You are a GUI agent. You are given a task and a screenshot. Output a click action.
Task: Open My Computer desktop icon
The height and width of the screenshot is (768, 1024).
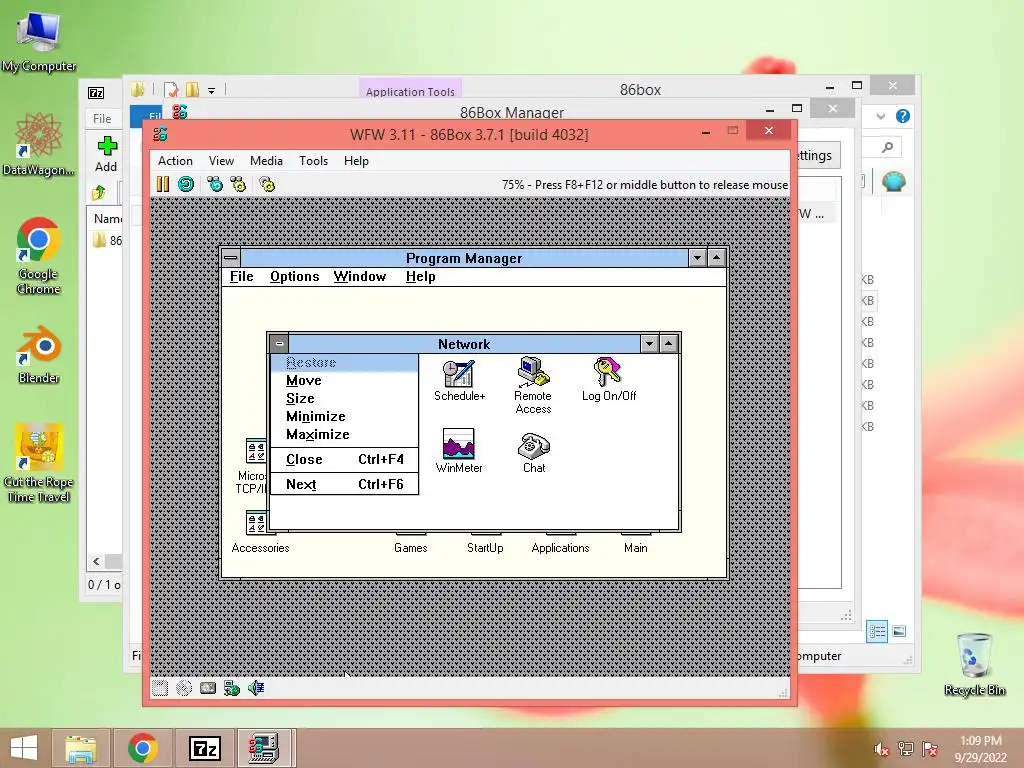click(39, 41)
